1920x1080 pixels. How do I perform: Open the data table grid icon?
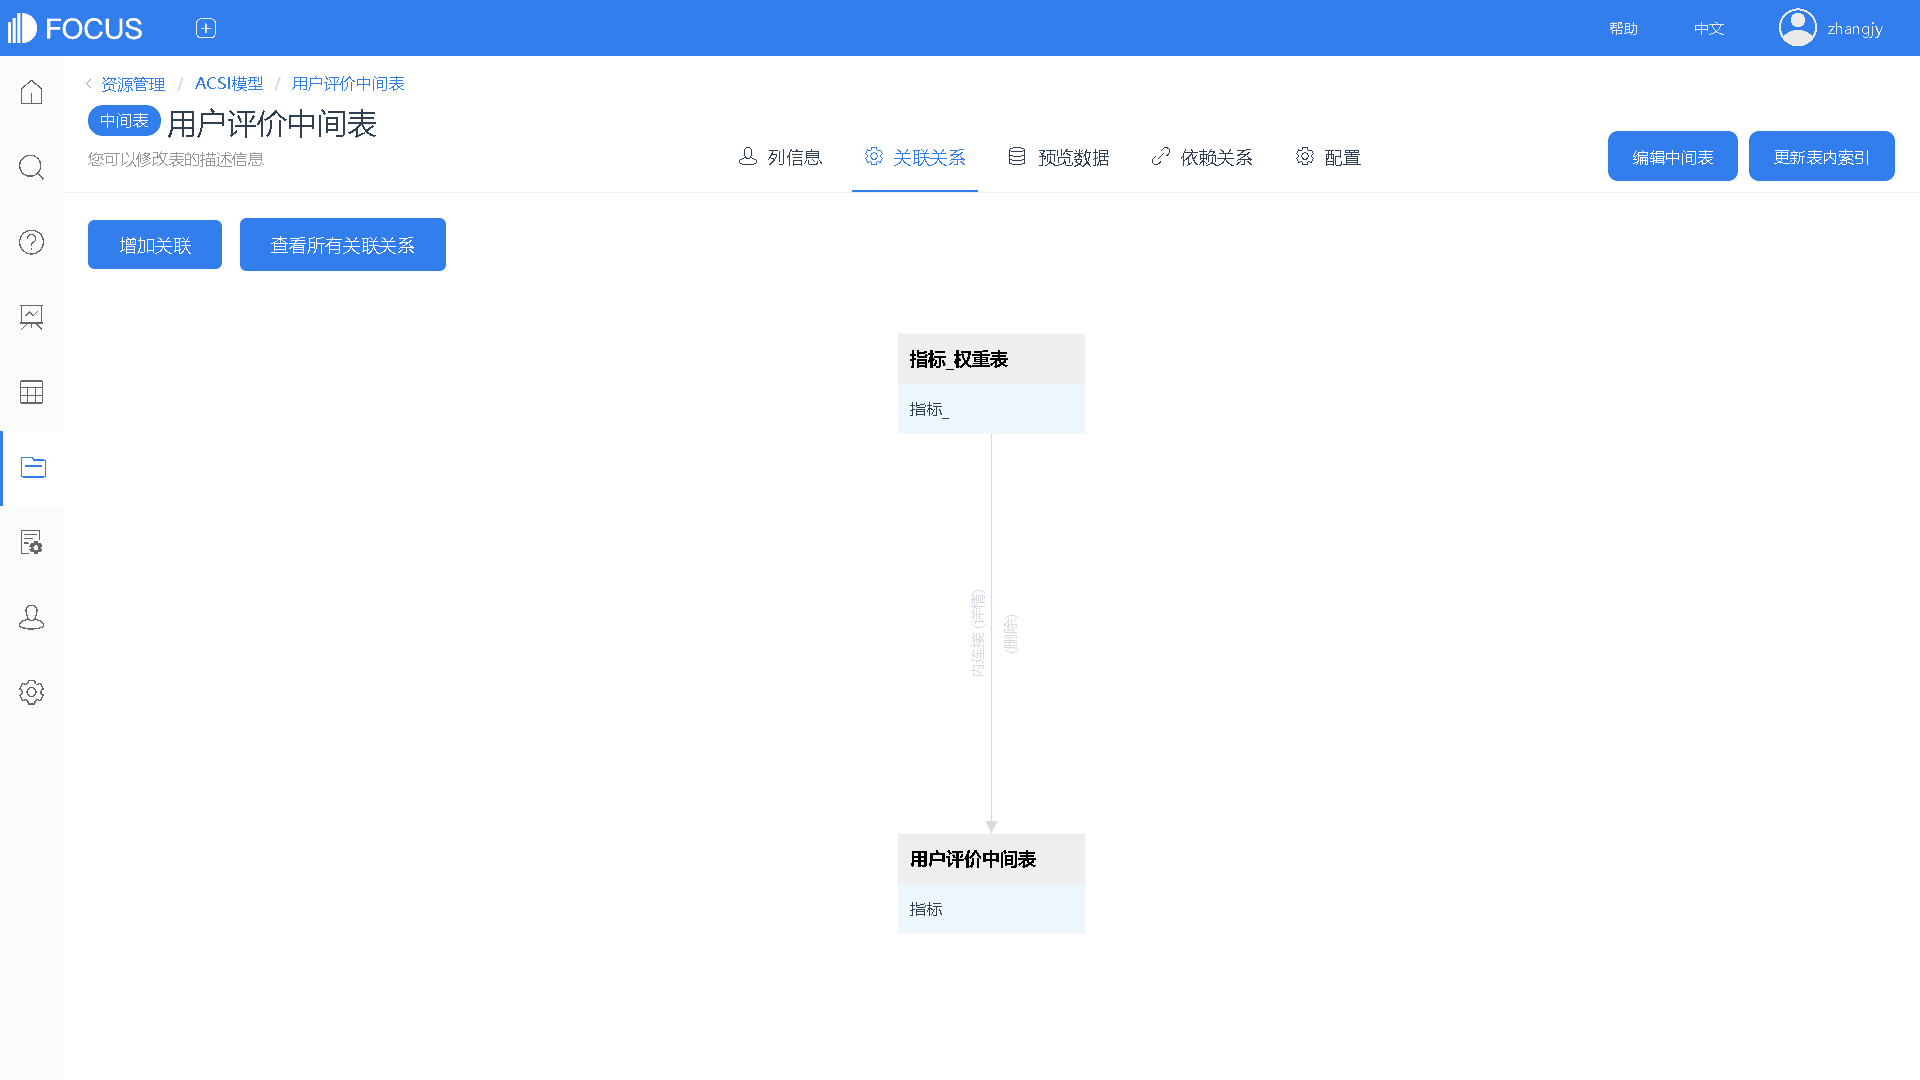(x=31, y=392)
